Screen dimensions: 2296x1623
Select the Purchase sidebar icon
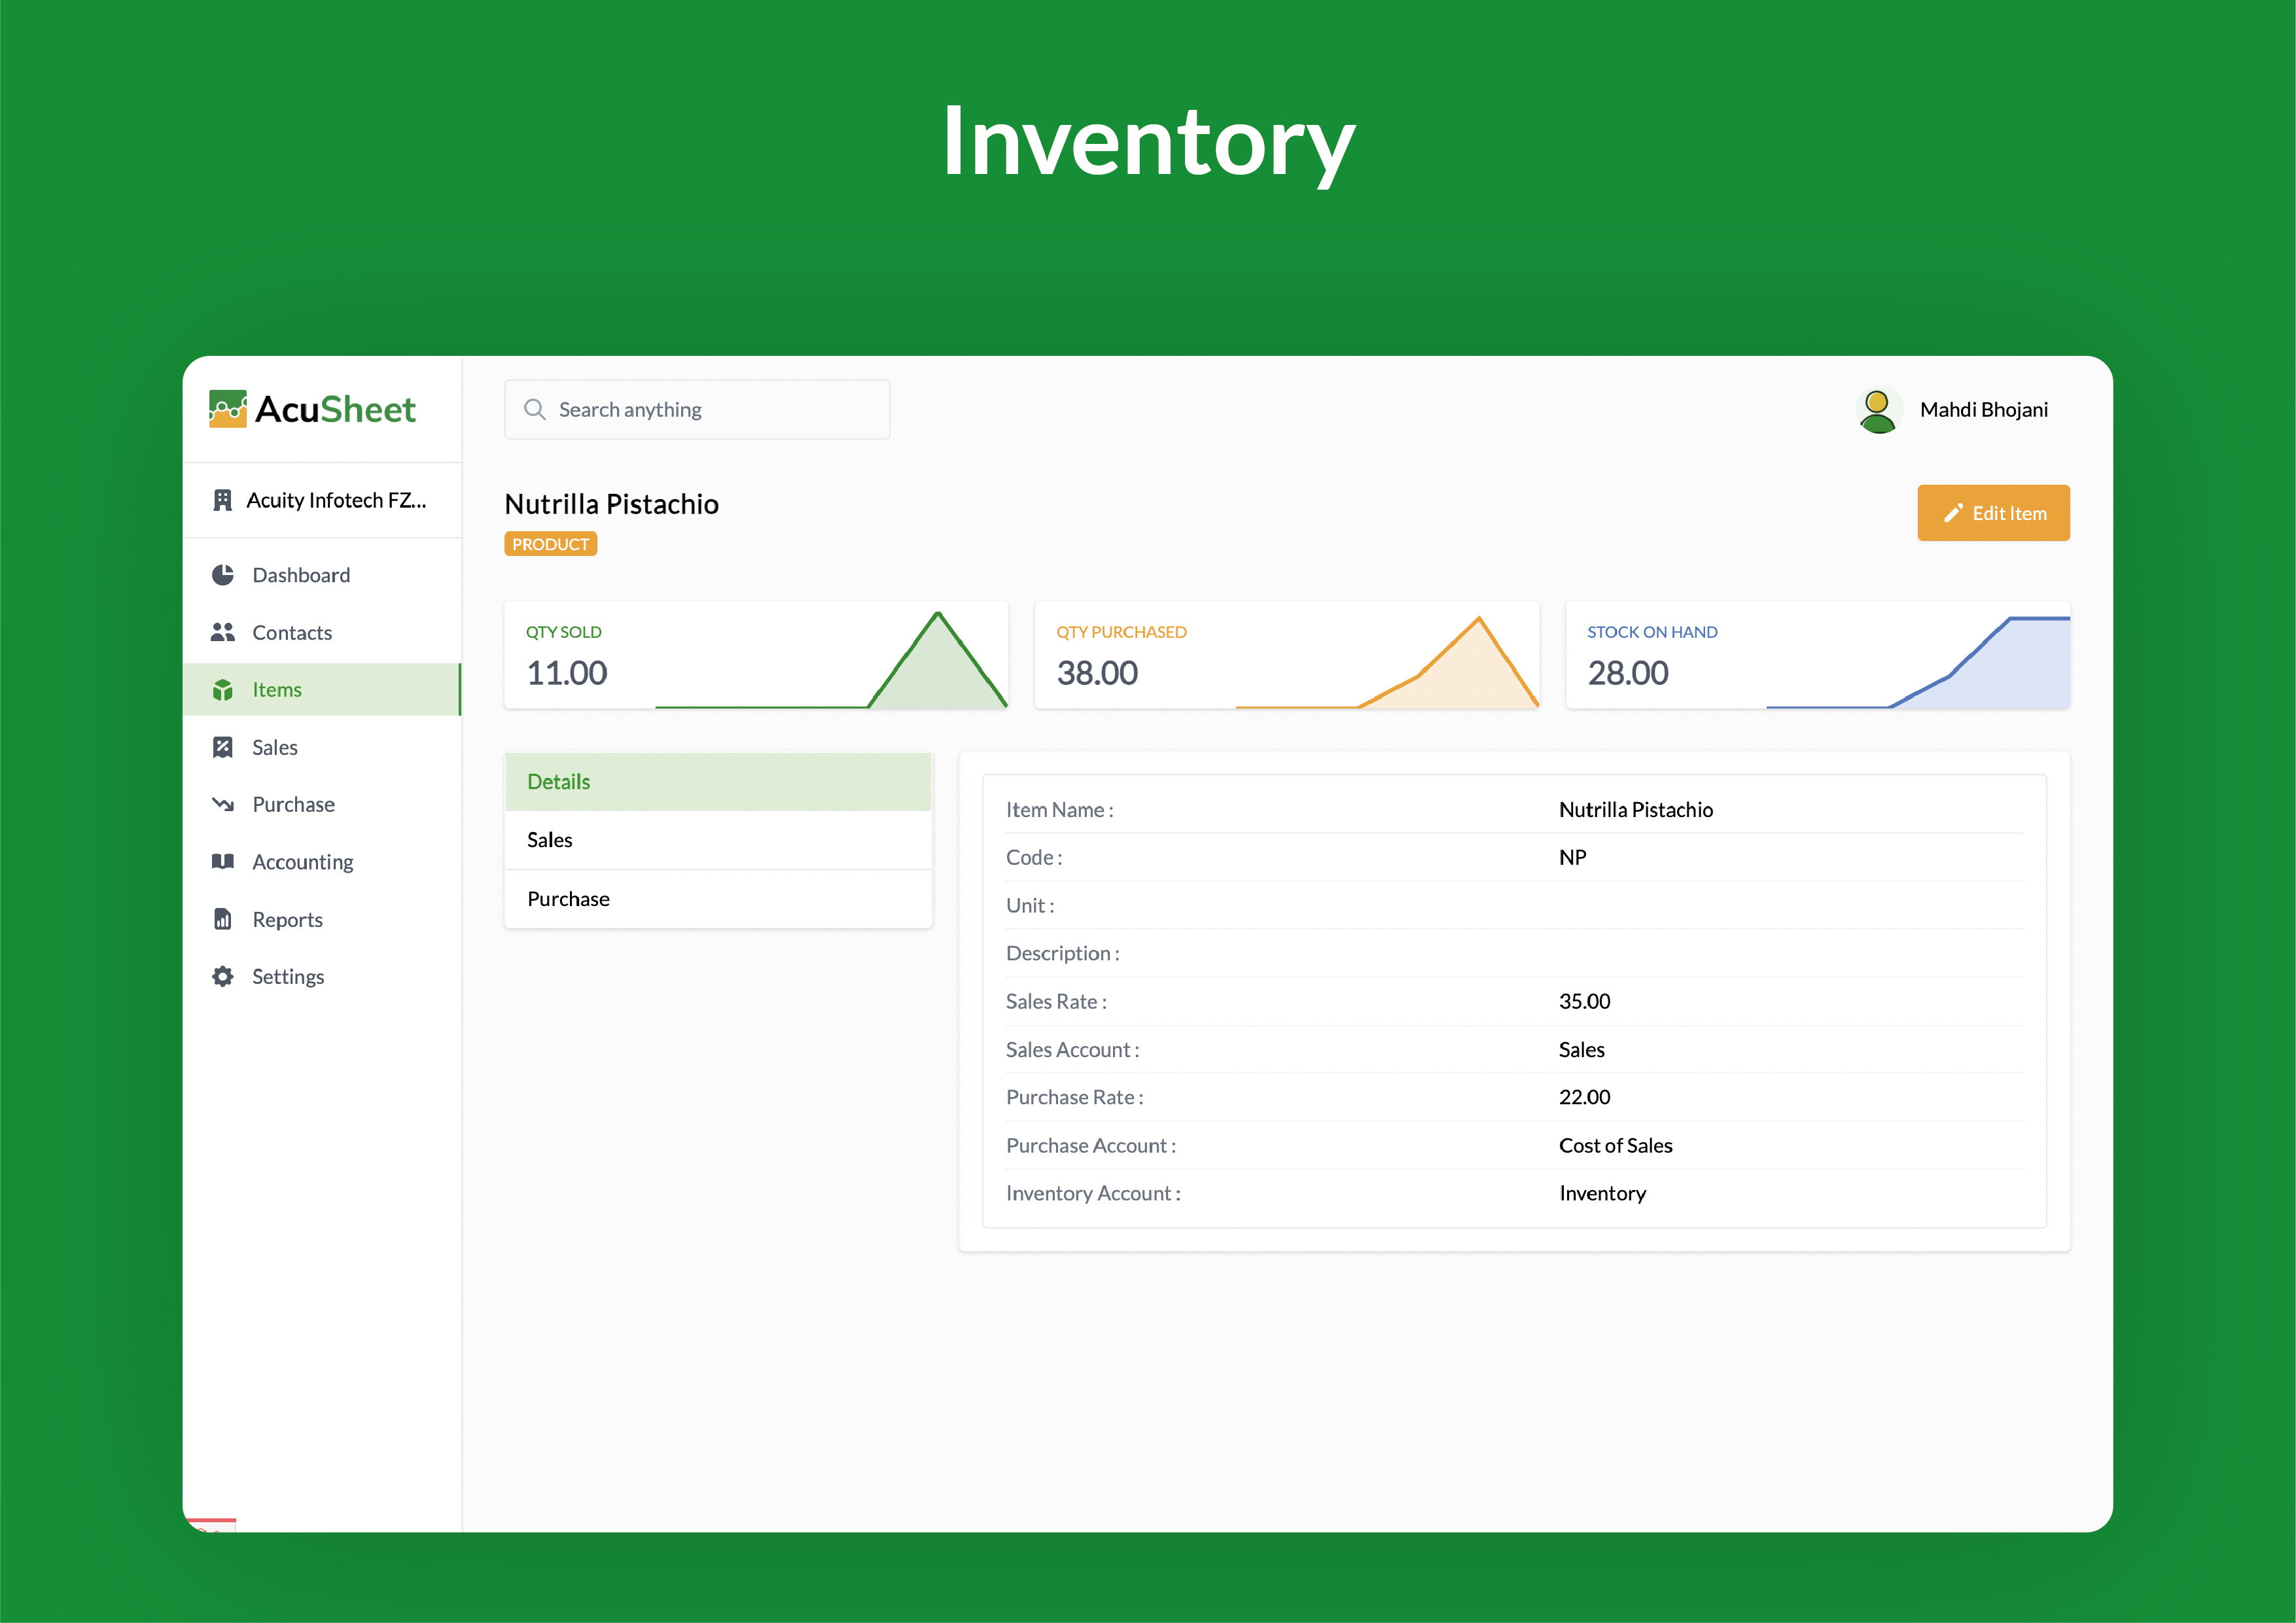[x=223, y=804]
